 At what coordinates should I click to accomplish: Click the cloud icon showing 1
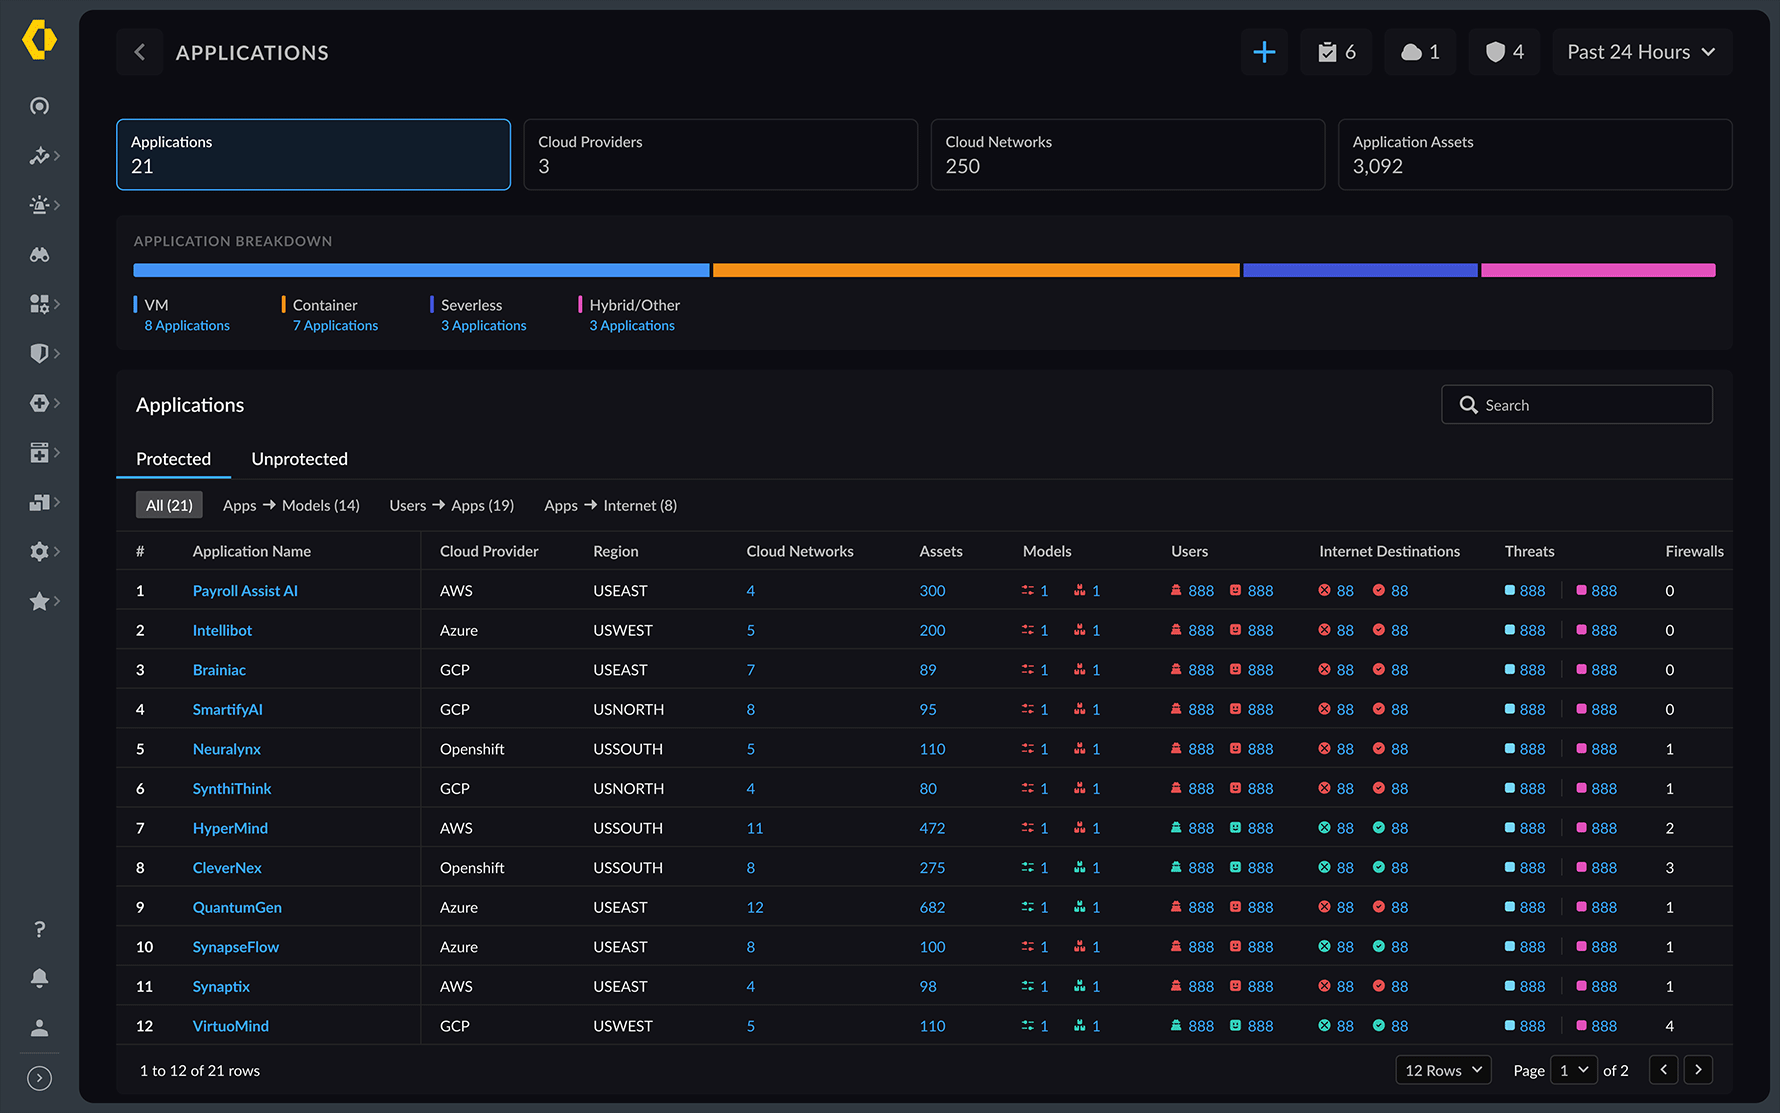coord(1419,52)
